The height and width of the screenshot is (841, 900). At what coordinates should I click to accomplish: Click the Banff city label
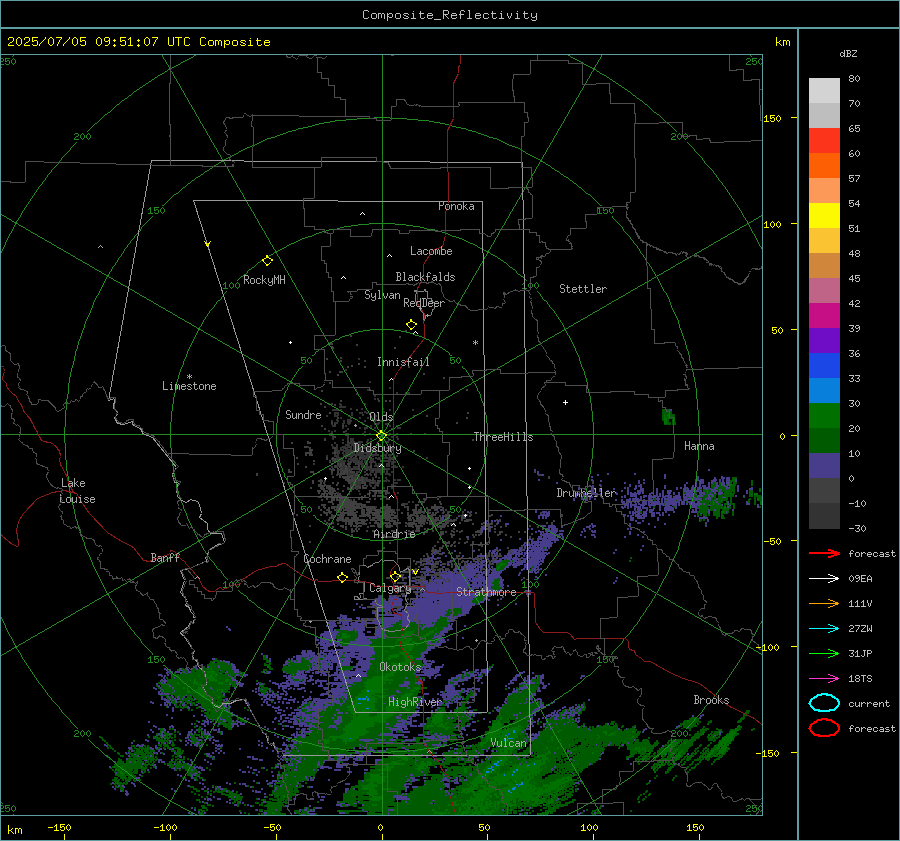(x=165, y=557)
